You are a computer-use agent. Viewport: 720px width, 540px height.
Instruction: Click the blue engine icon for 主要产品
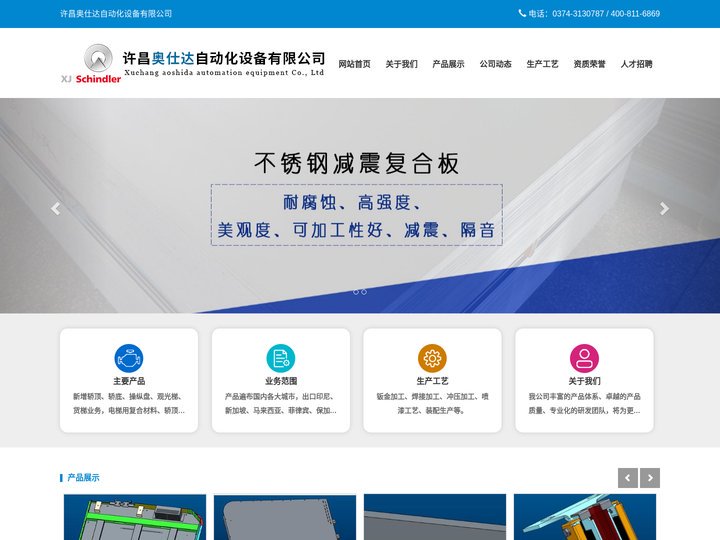pos(129,358)
